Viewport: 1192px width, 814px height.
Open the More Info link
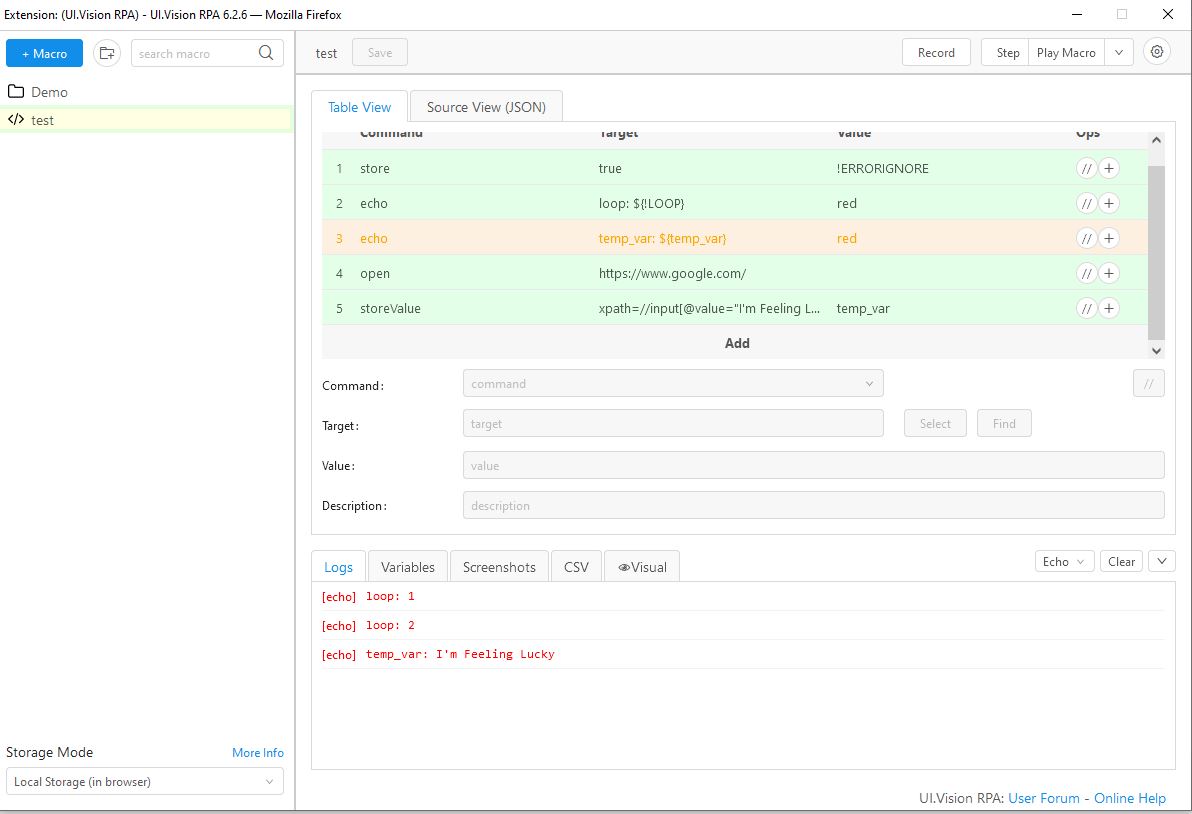click(258, 752)
